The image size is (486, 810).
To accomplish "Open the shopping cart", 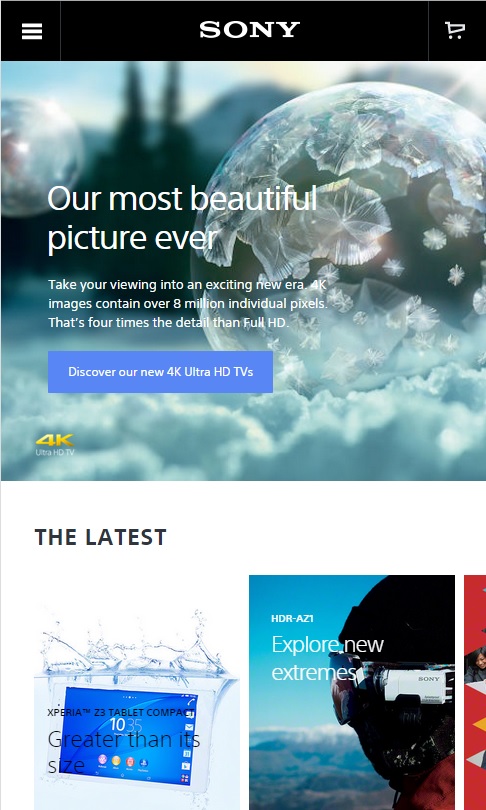I will pyautogui.click(x=455, y=30).
